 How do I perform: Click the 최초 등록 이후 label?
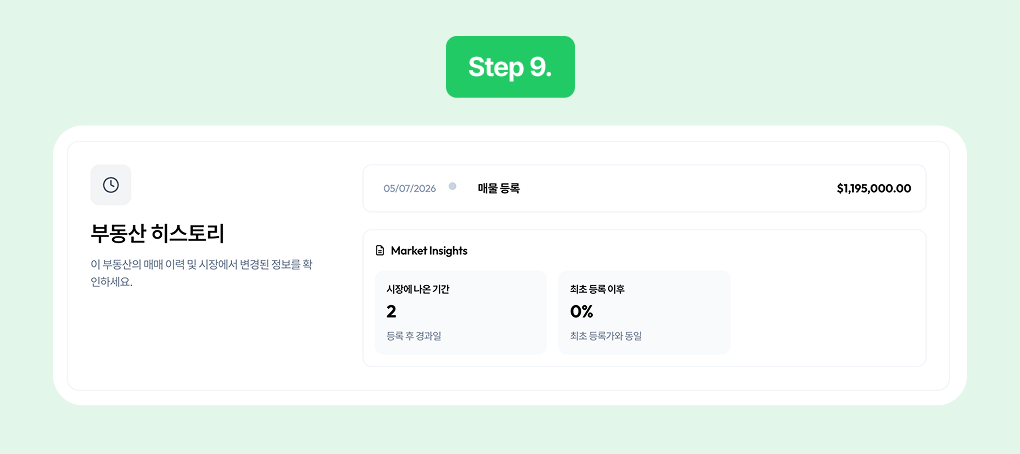coord(597,289)
